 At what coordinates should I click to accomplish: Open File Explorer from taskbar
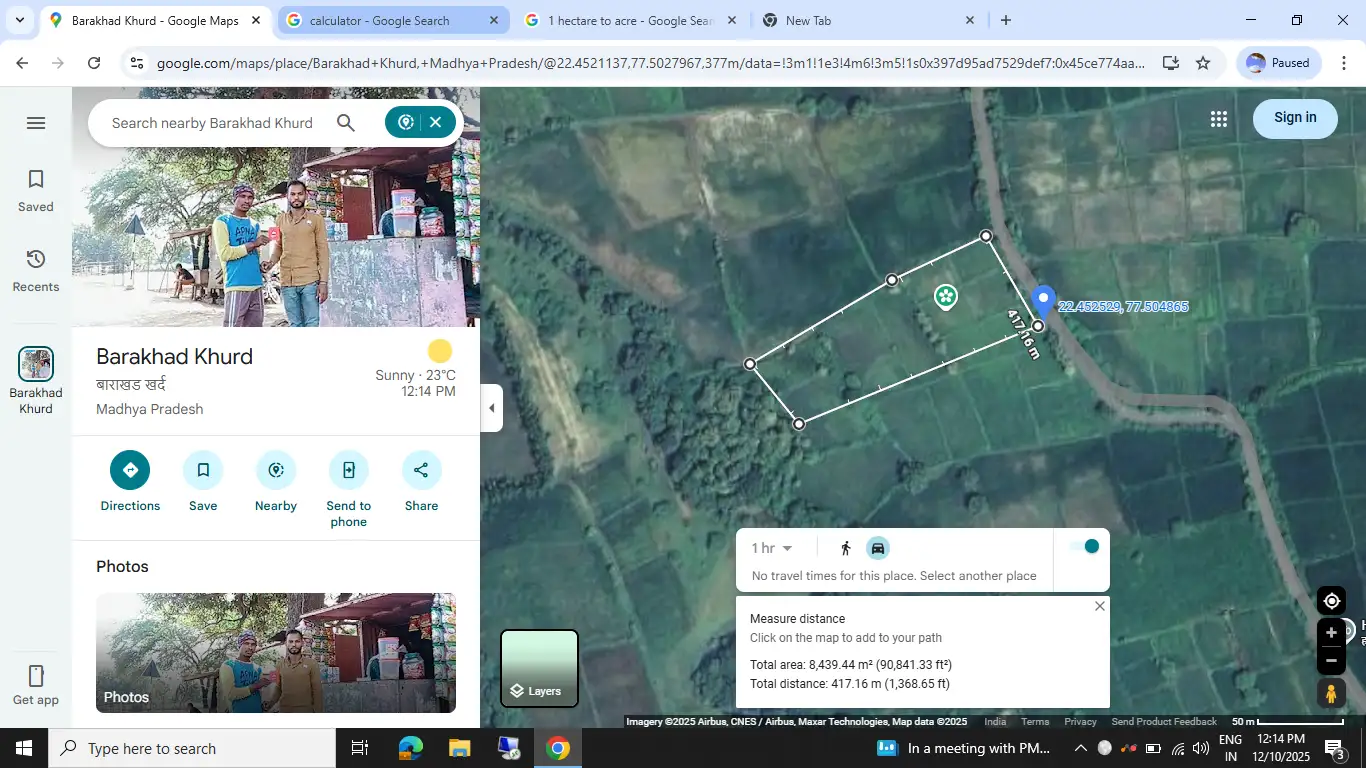459,748
